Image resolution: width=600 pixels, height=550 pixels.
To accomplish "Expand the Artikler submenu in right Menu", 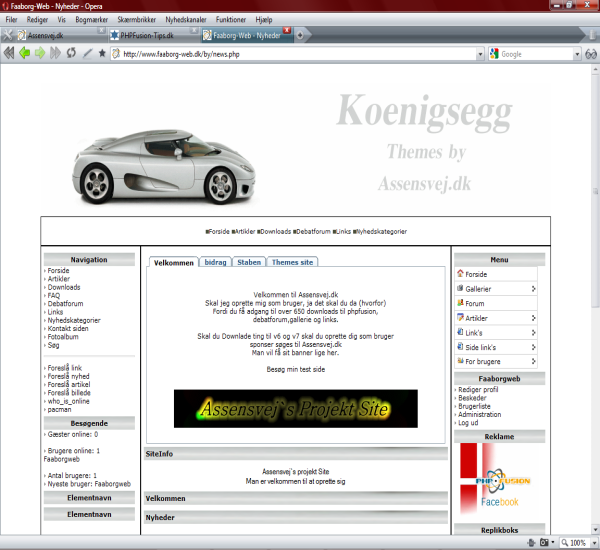I will click(x=533, y=318).
